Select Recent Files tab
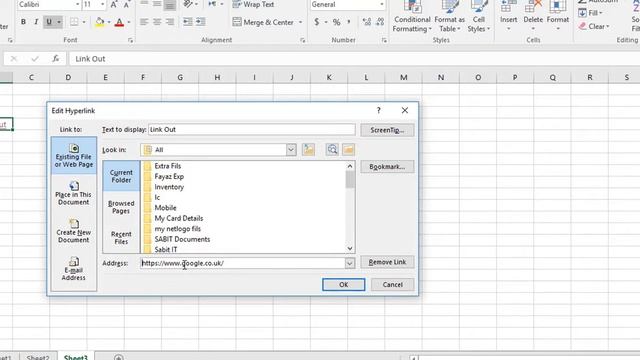640x360 pixels. [x=121, y=238]
